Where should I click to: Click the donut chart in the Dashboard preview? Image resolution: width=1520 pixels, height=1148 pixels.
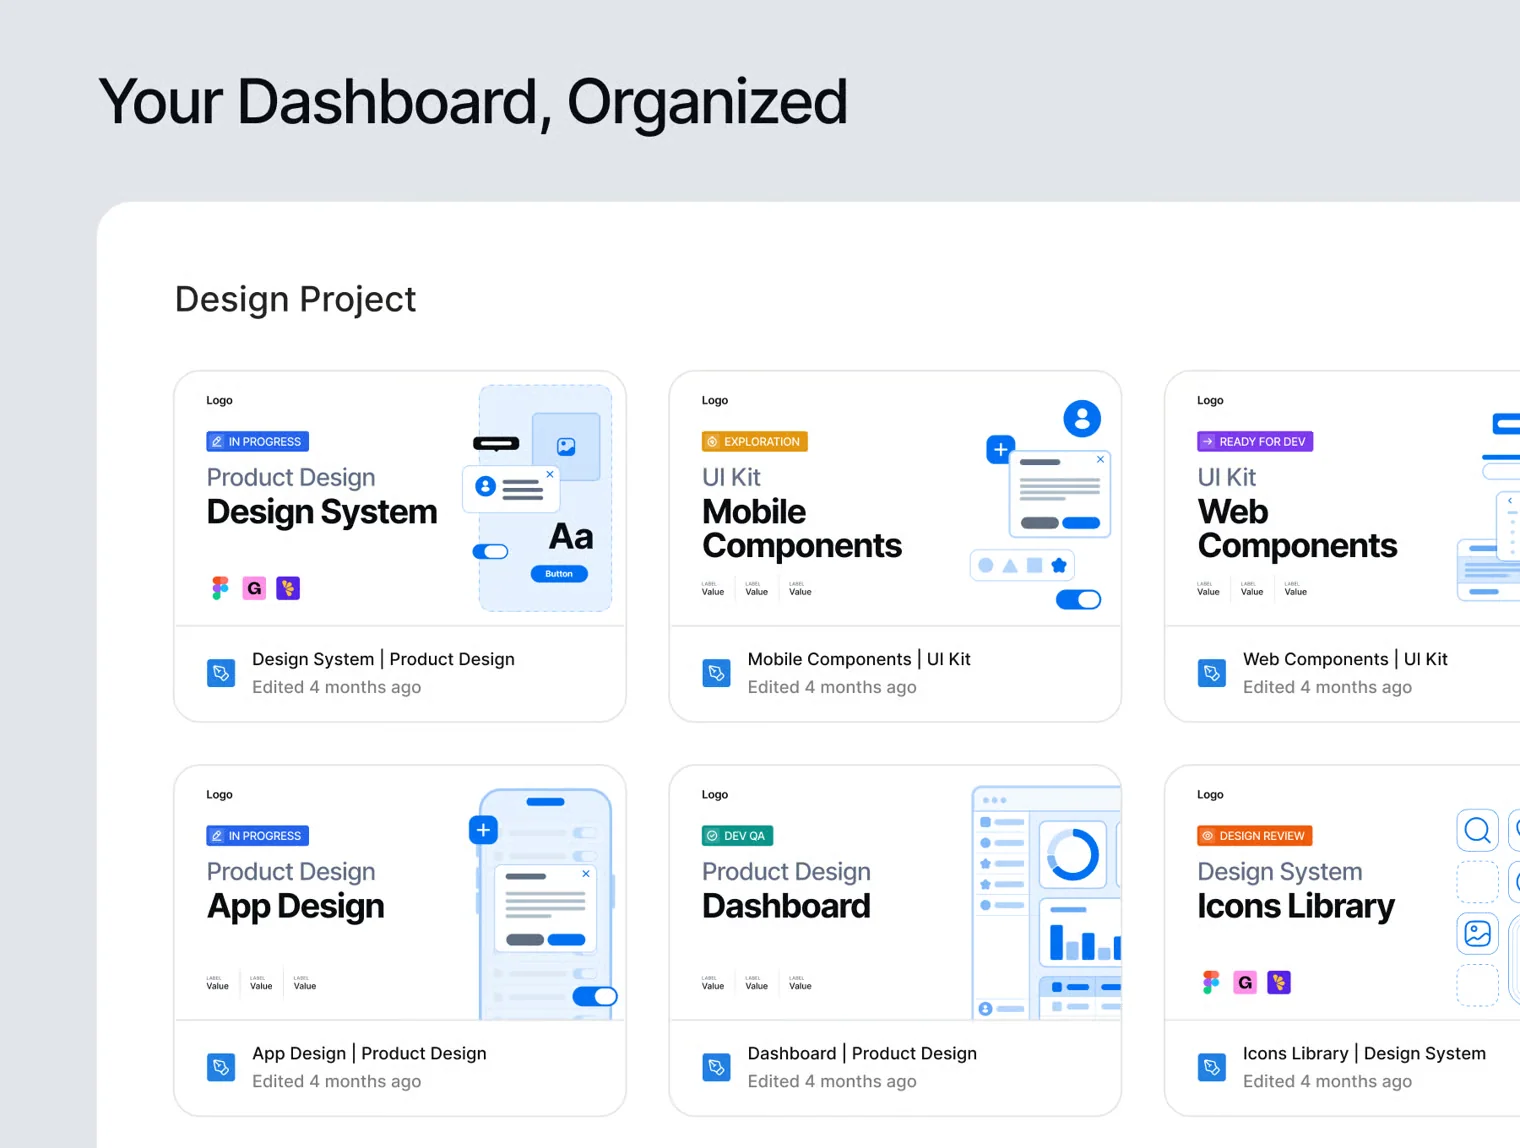[1073, 854]
